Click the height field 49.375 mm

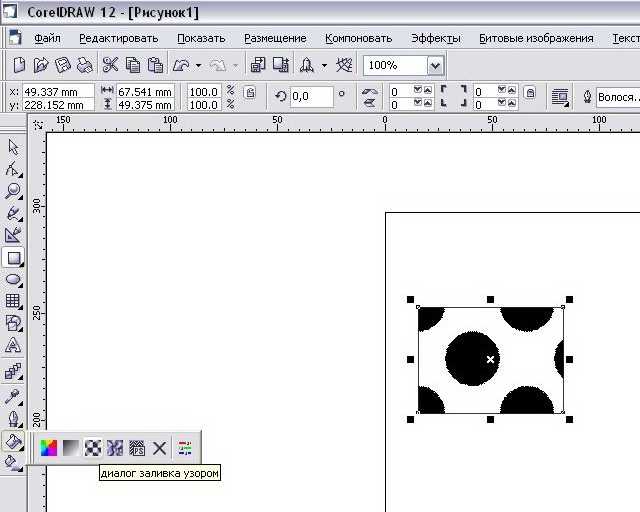pyautogui.click(x=145, y=105)
